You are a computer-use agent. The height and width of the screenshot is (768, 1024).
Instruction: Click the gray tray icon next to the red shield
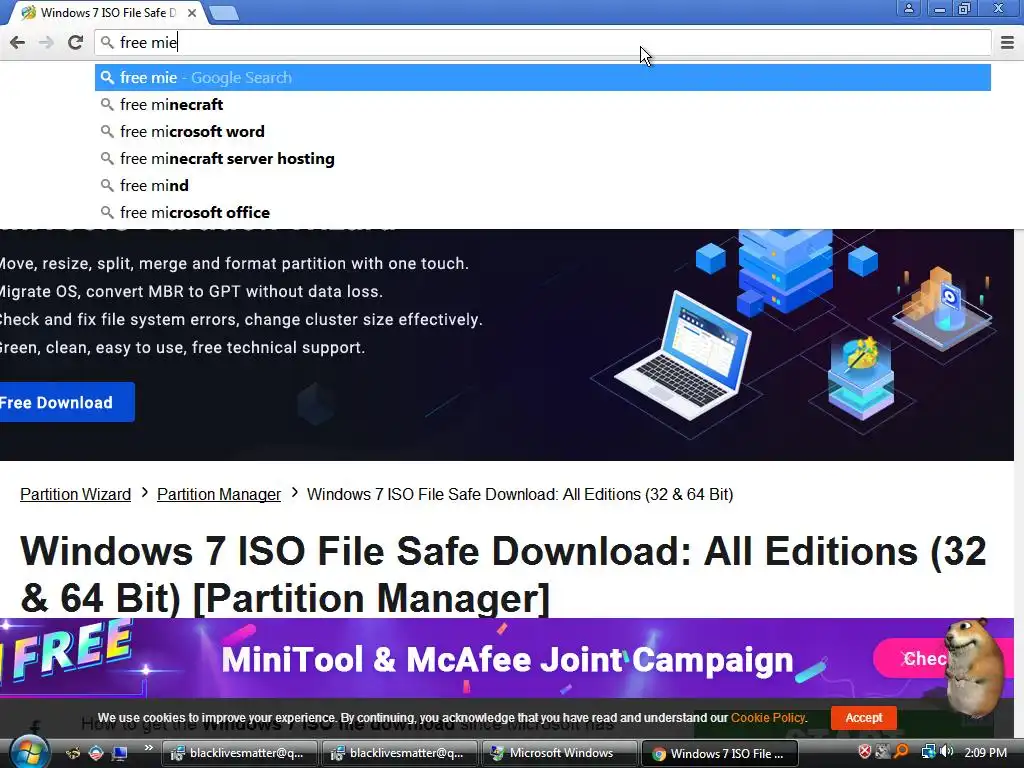[x=883, y=752]
